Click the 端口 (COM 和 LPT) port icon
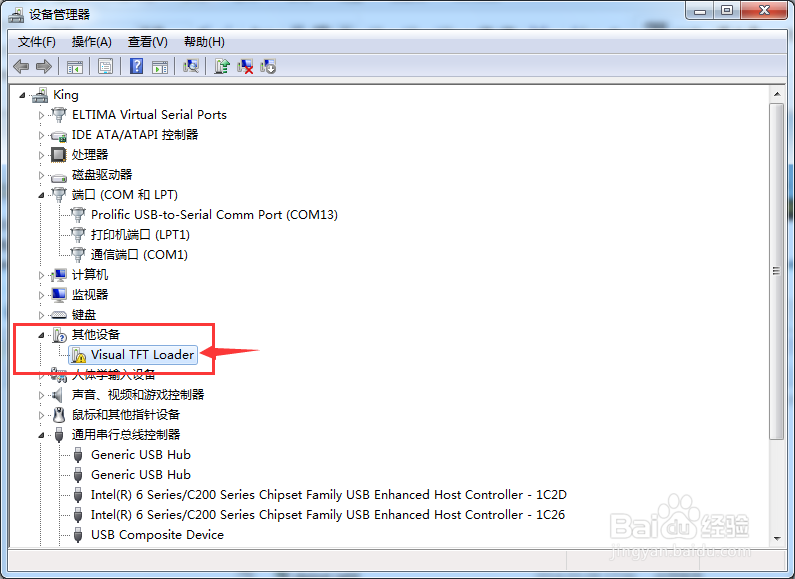This screenshot has width=795, height=579. (59, 195)
